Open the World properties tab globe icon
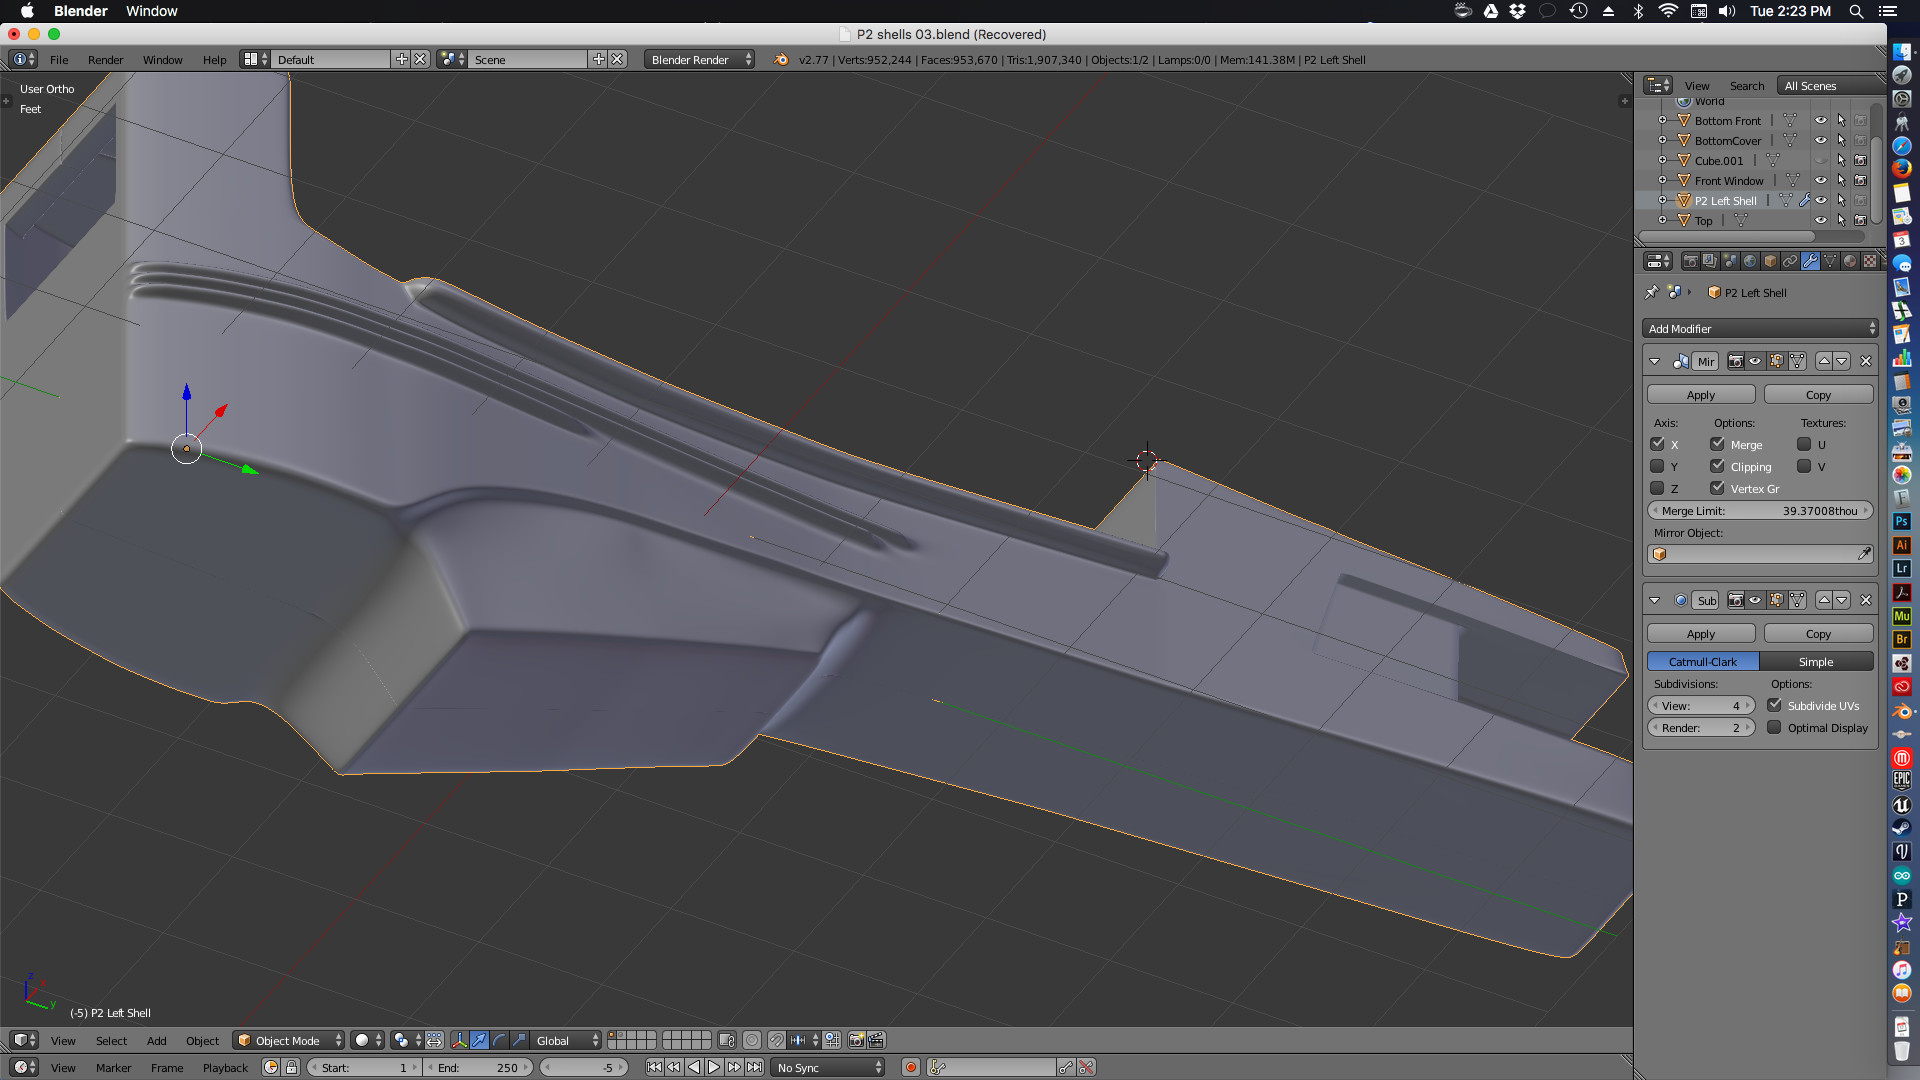This screenshot has height=1080, width=1920. pos(1750,261)
